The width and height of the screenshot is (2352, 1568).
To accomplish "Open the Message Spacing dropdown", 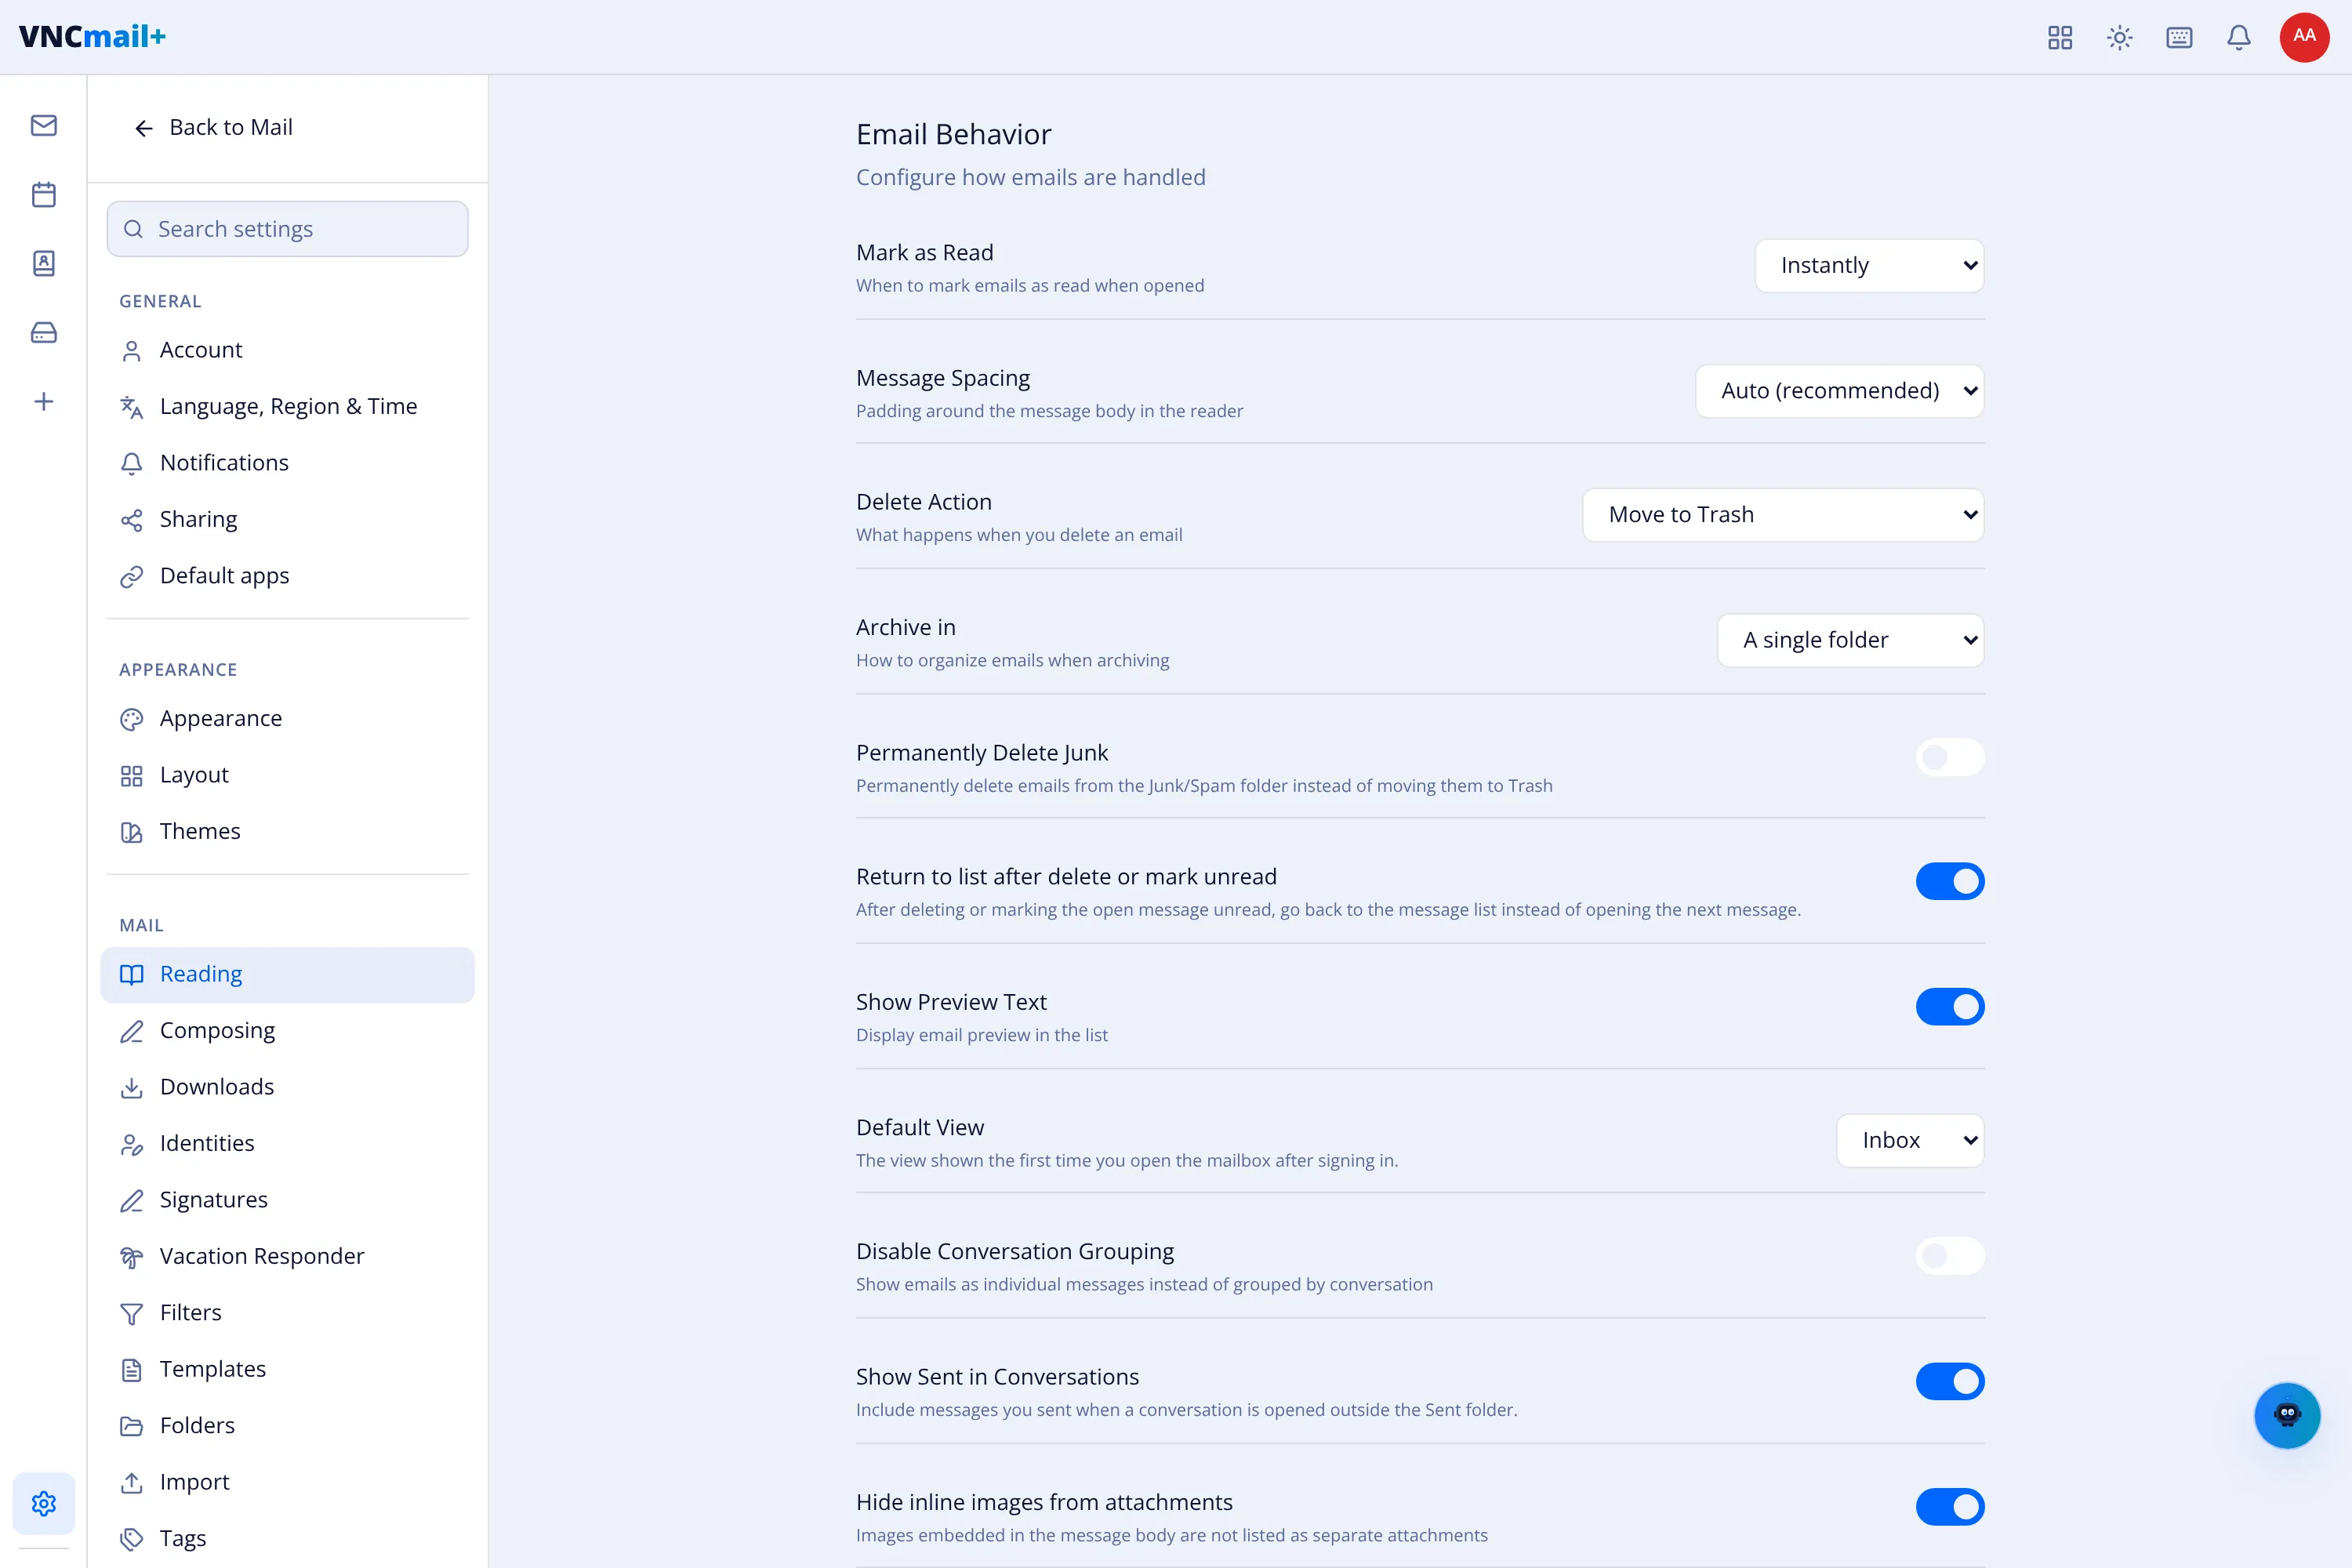I will (1839, 390).
